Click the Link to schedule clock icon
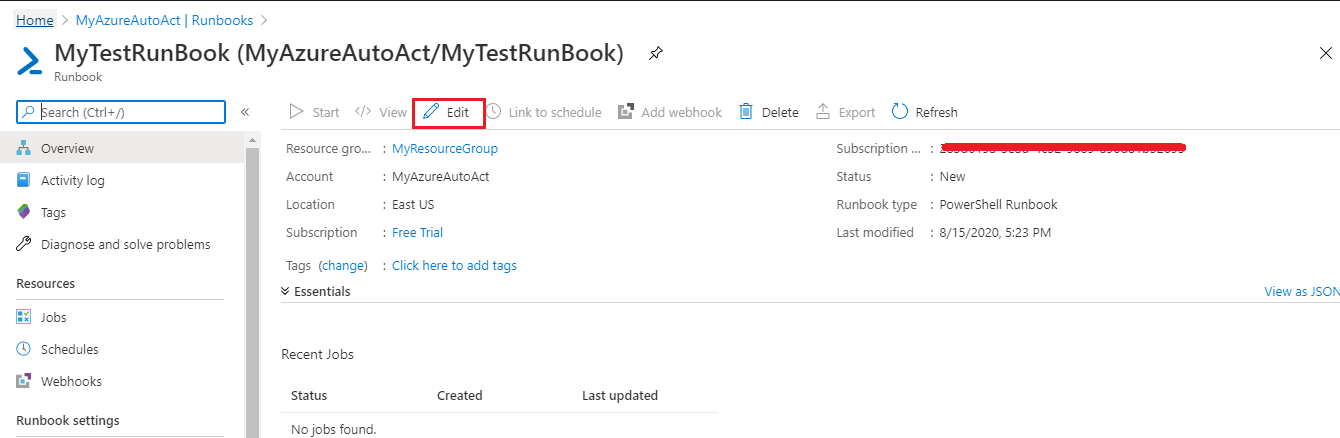This screenshot has height=438, width=1340. 494,112
